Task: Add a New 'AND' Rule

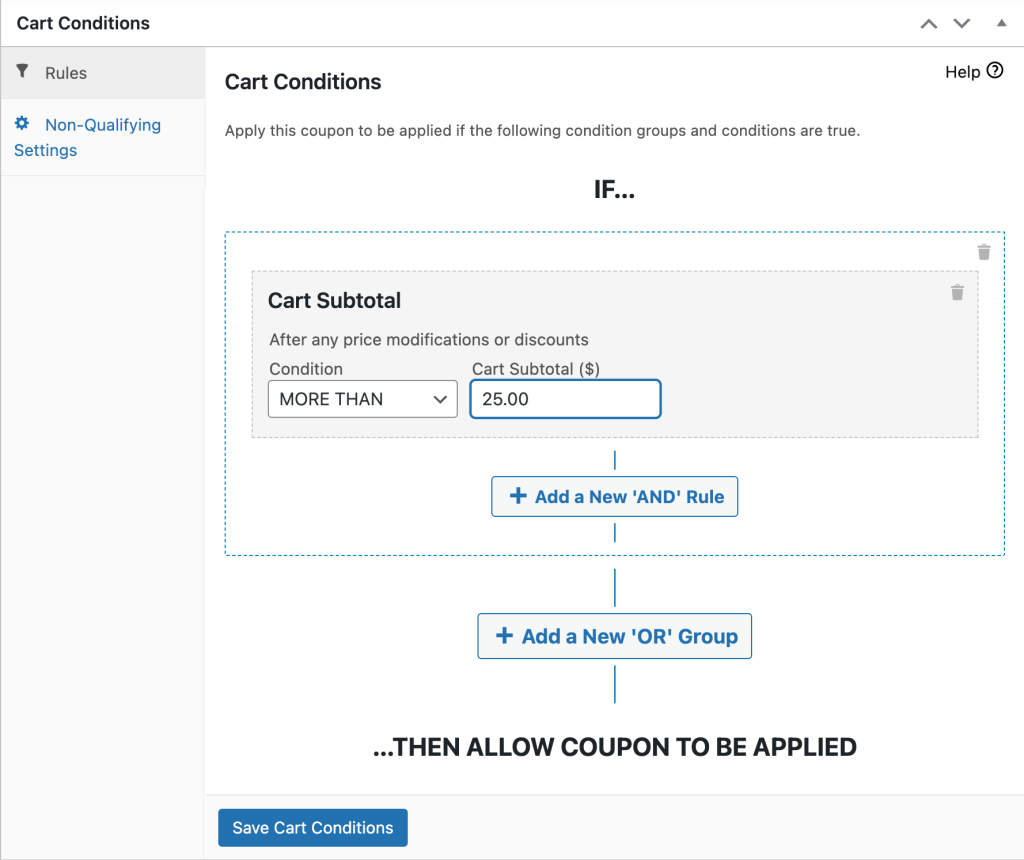Action: [x=615, y=496]
